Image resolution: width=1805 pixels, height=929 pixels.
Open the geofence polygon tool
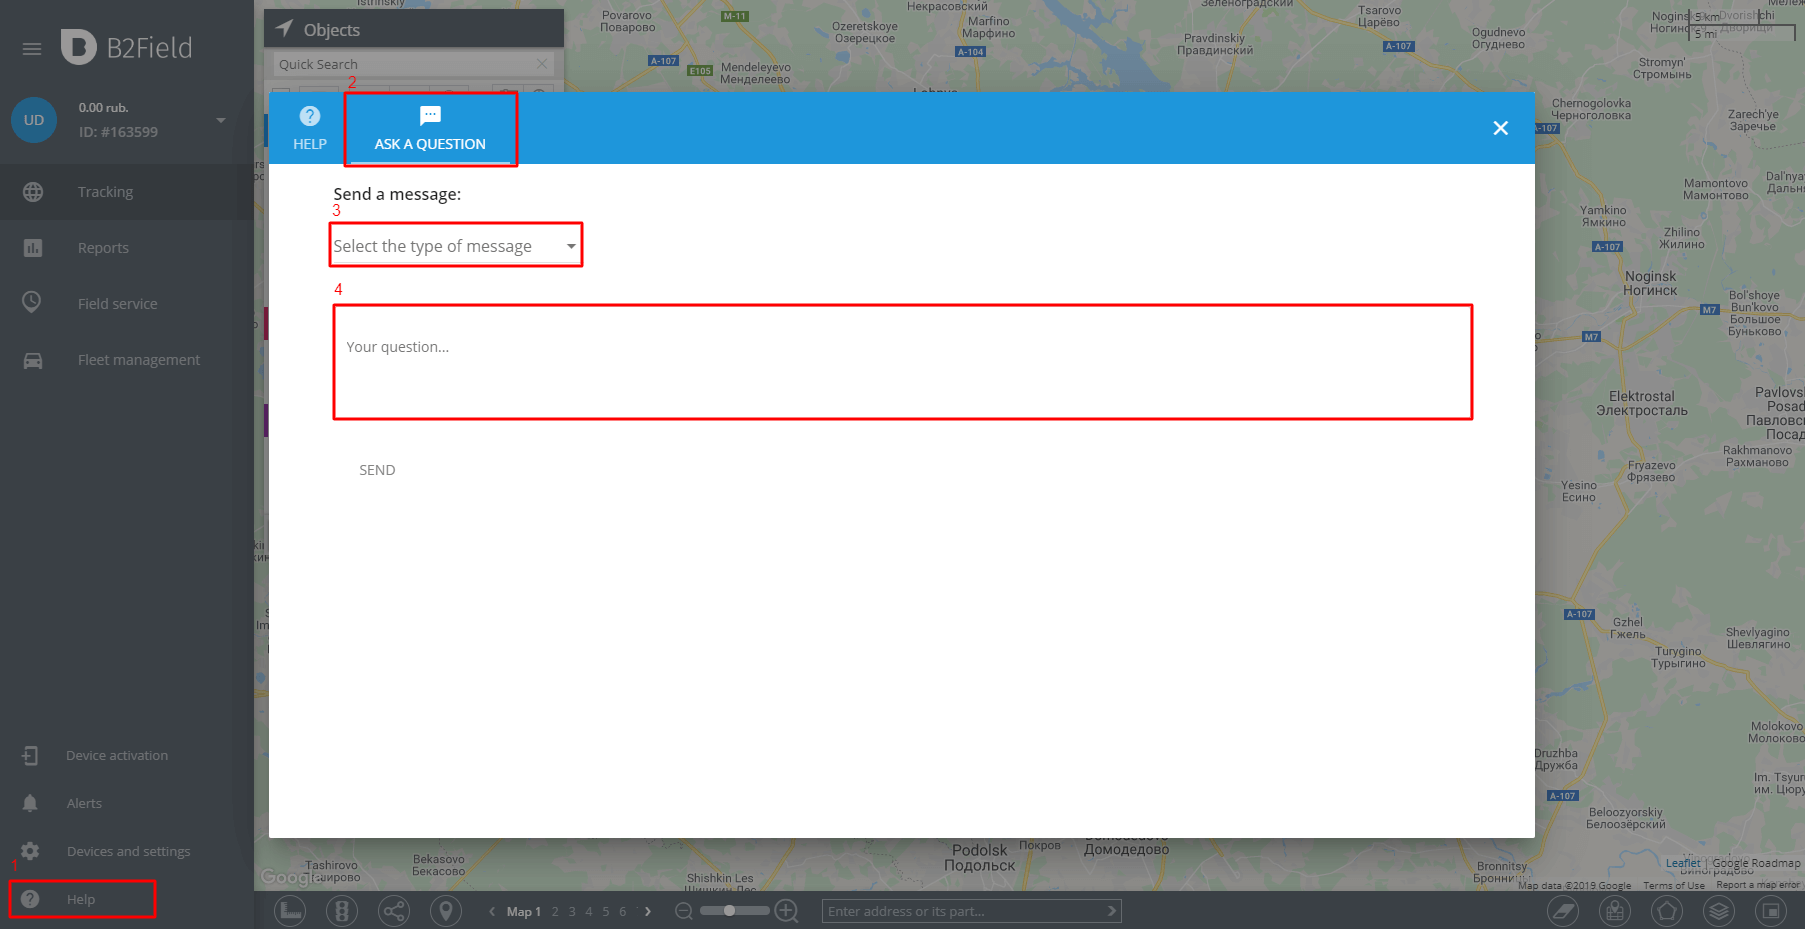point(1667,911)
